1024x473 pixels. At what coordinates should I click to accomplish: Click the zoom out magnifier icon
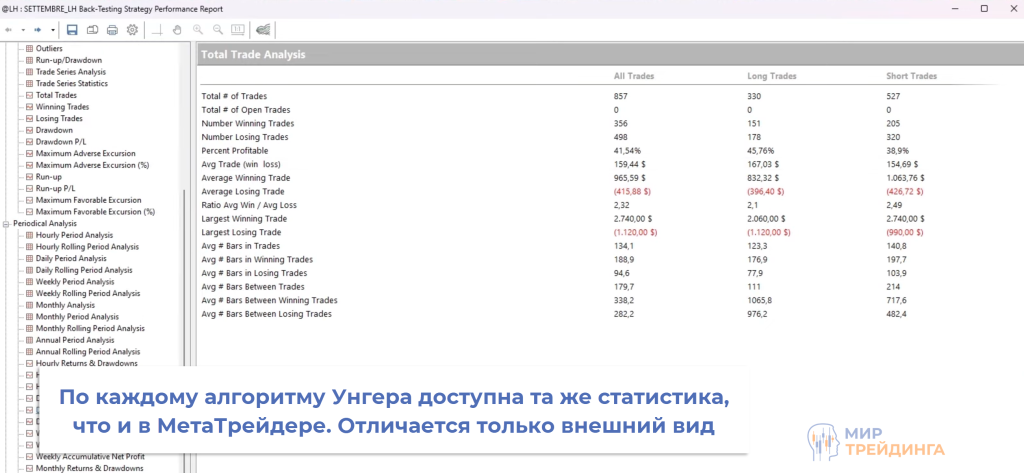click(x=217, y=29)
